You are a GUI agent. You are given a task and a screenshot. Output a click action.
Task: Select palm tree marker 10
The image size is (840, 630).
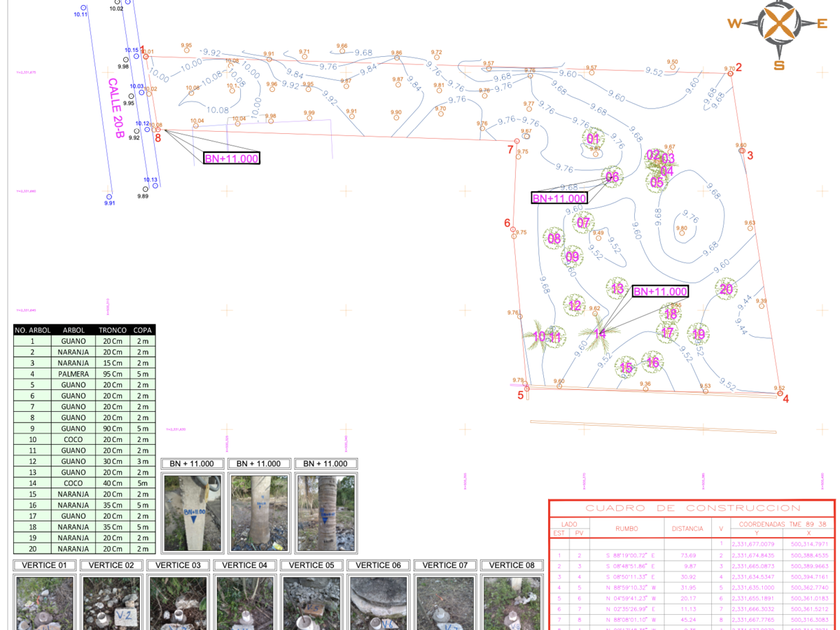tap(537, 336)
